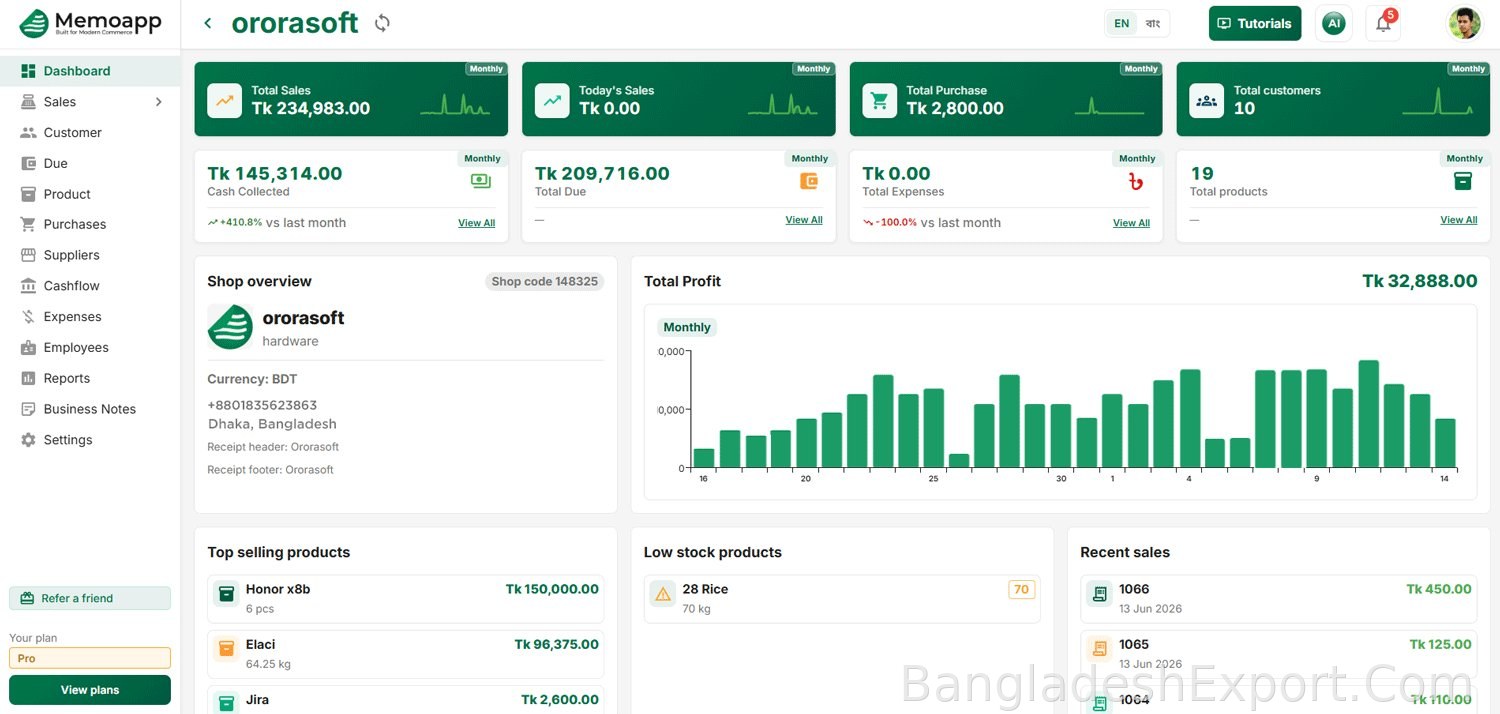Click the Total Purchase cart icon
This screenshot has width=1500, height=714.
pyautogui.click(x=880, y=100)
